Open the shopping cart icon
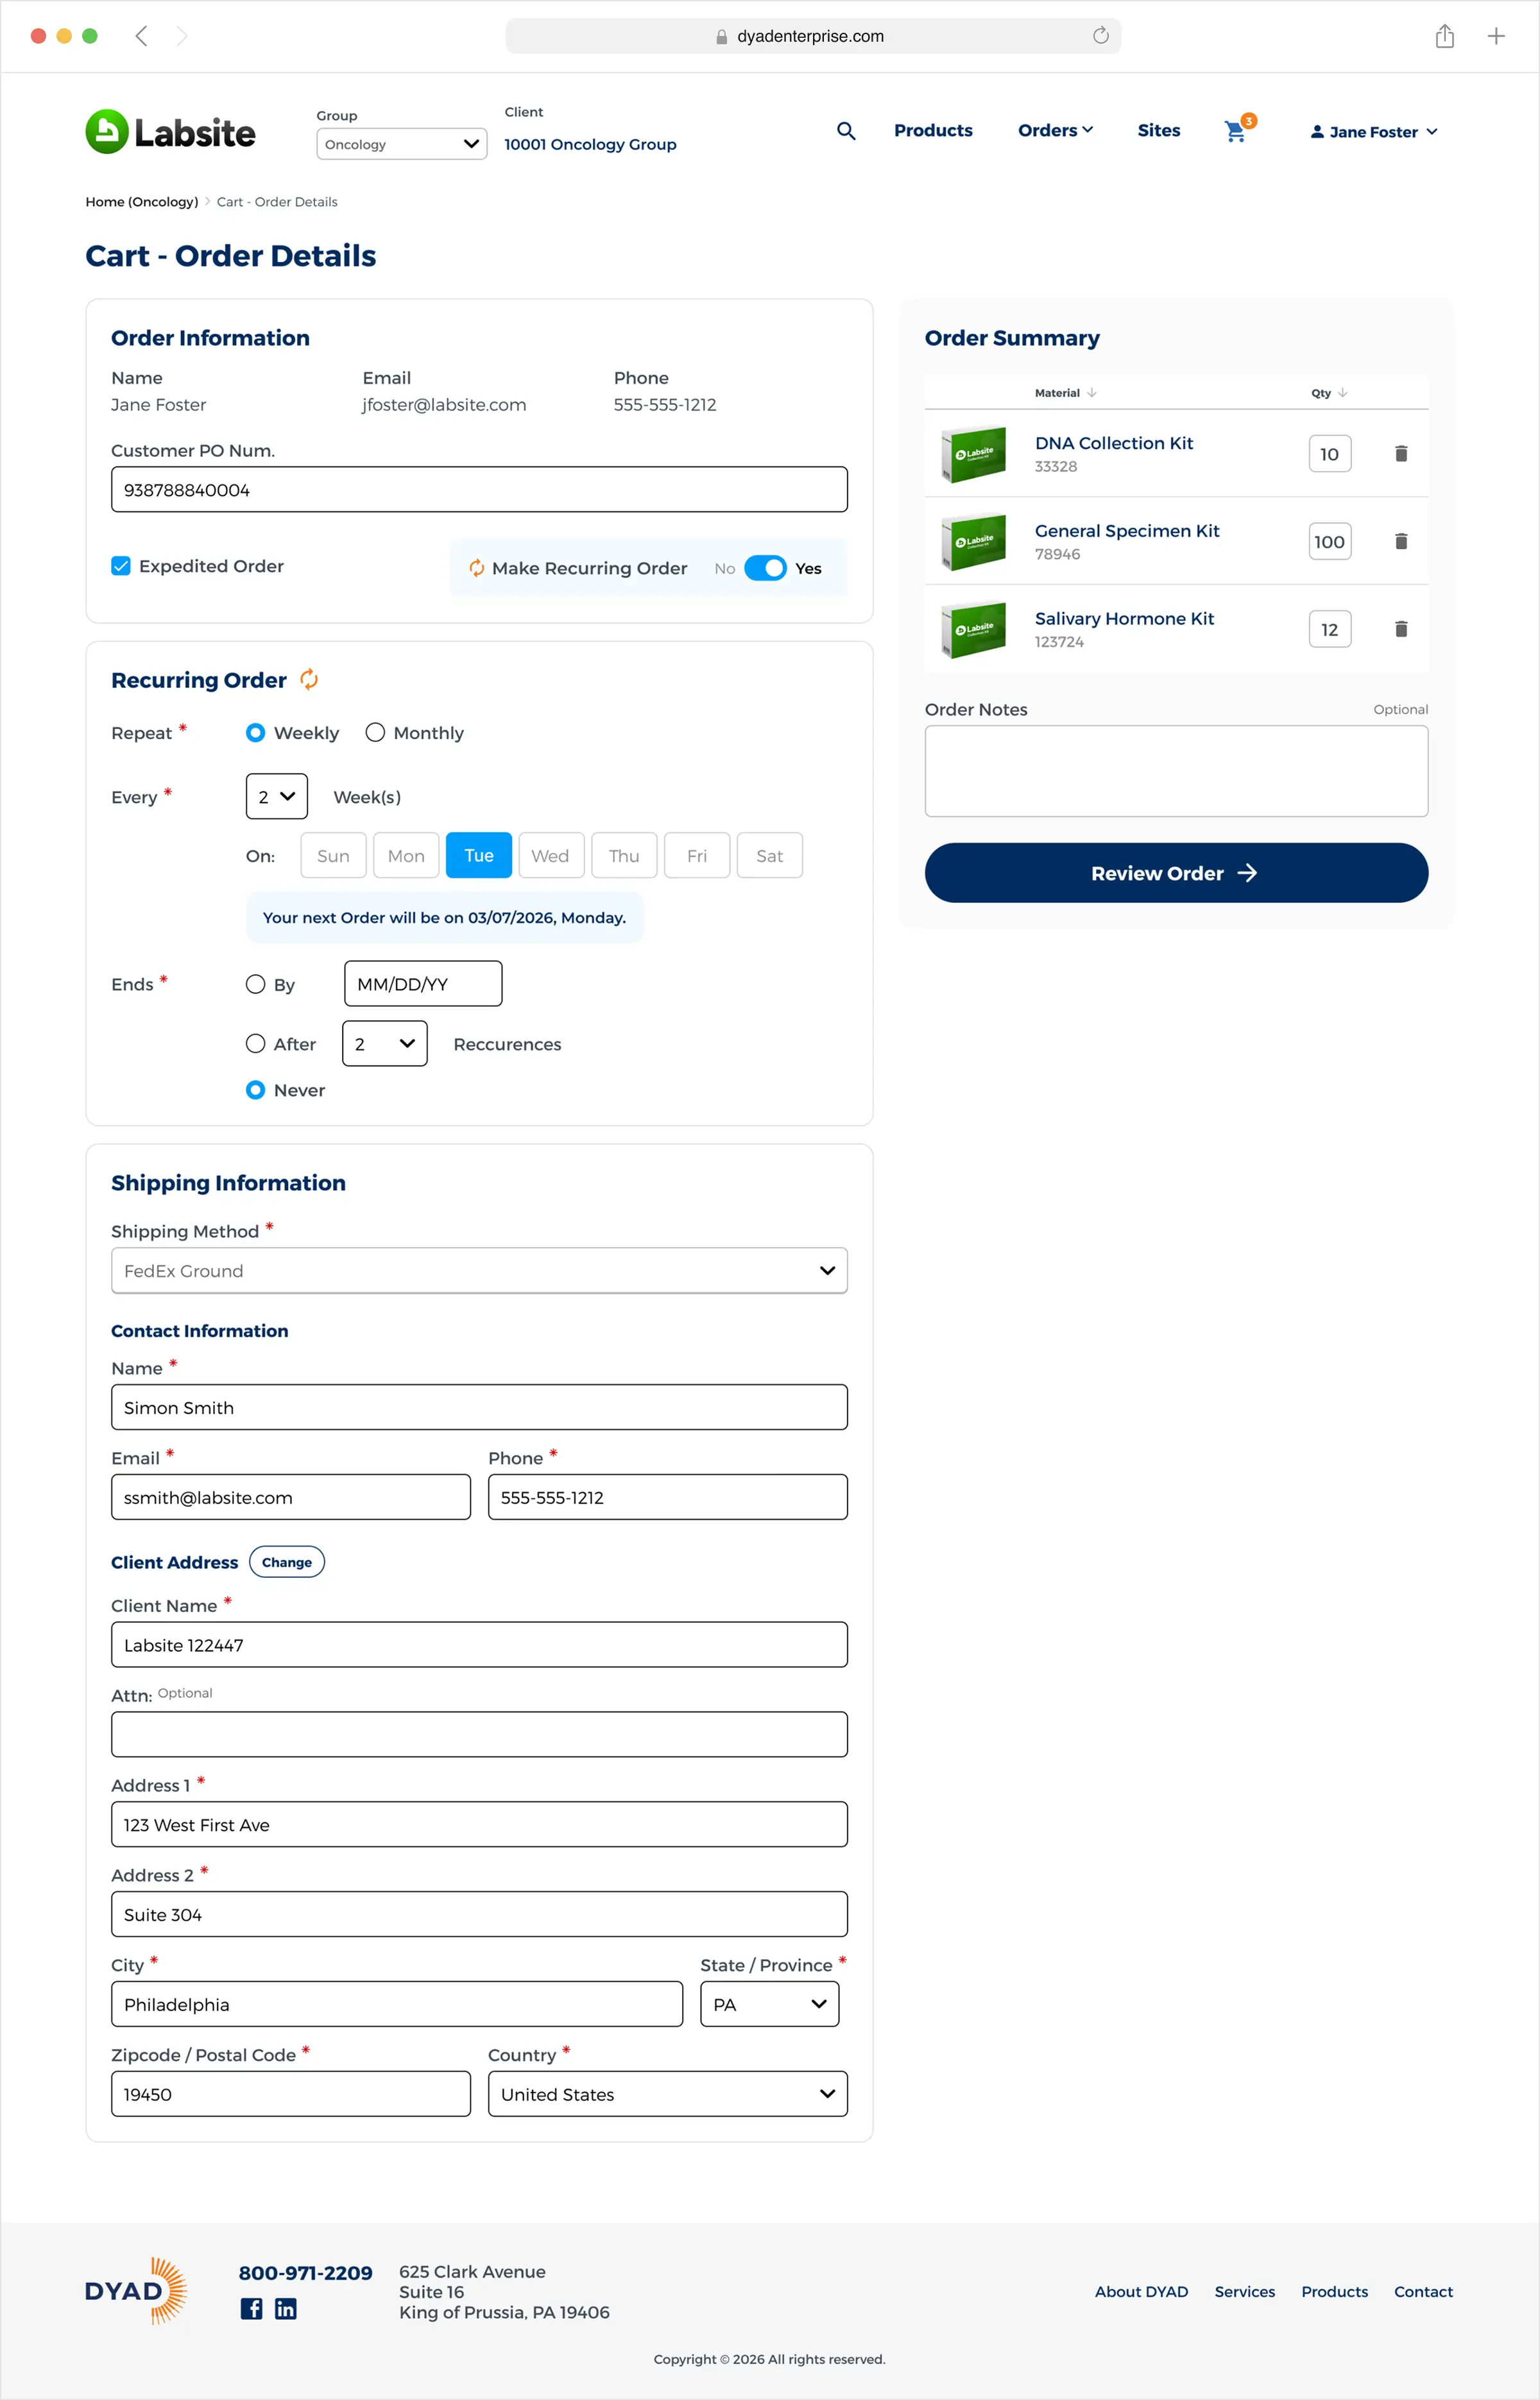 click(1236, 131)
